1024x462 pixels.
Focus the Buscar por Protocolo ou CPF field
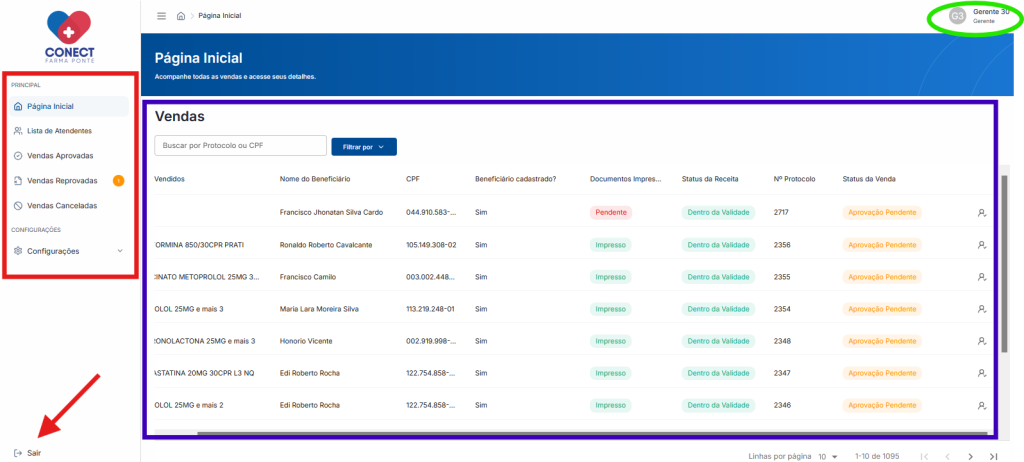[240, 146]
